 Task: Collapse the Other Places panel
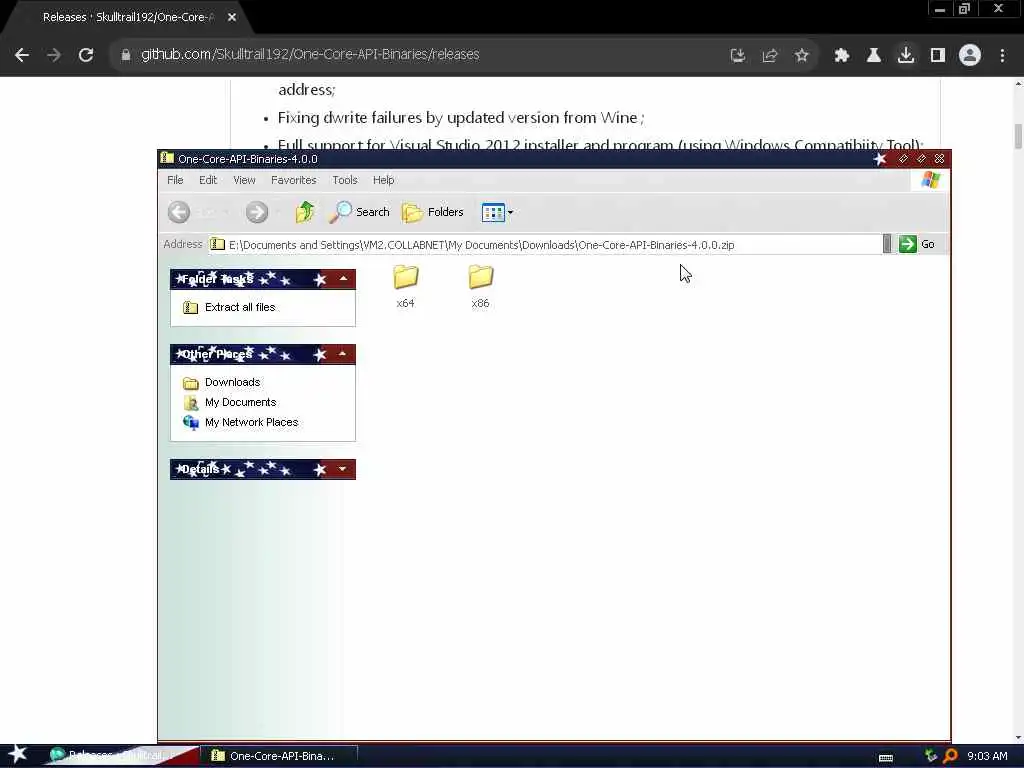pyautogui.click(x=343, y=354)
